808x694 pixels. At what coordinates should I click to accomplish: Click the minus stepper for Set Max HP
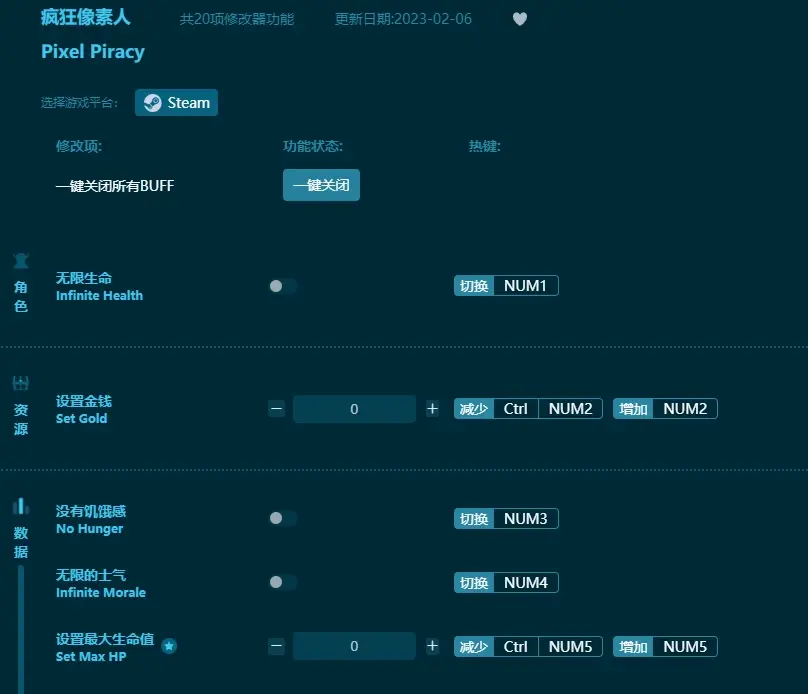click(x=277, y=646)
